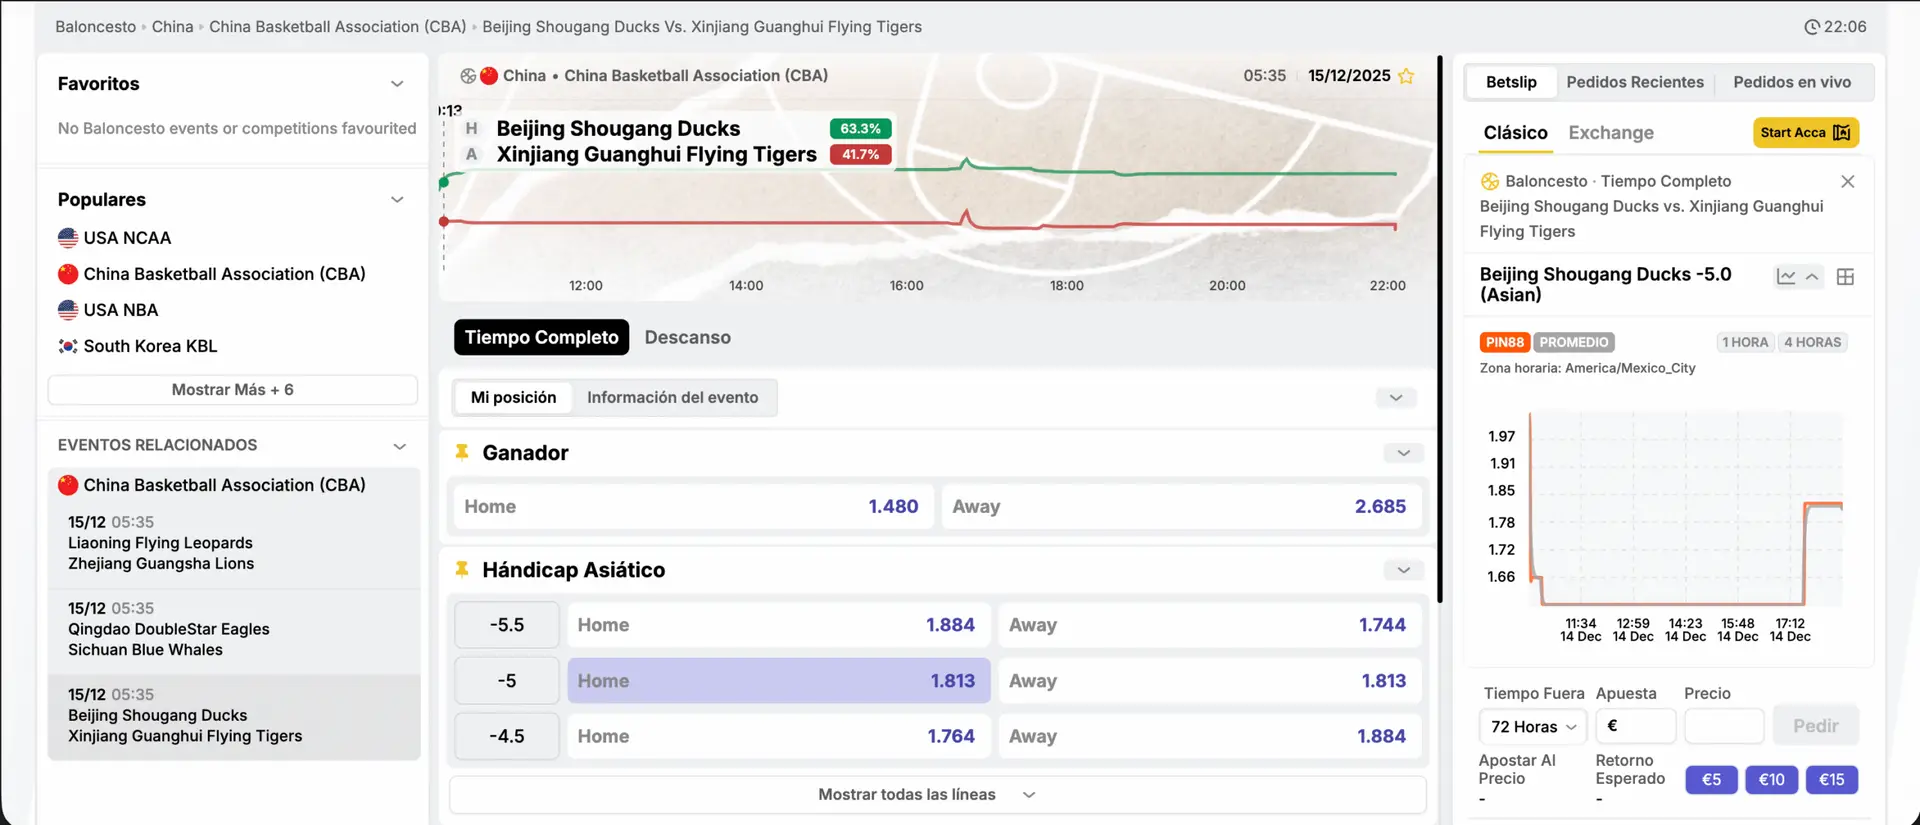Add the €10 quick stake
The height and width of the screenshot is (825, 1920).
coord(1771,780)
